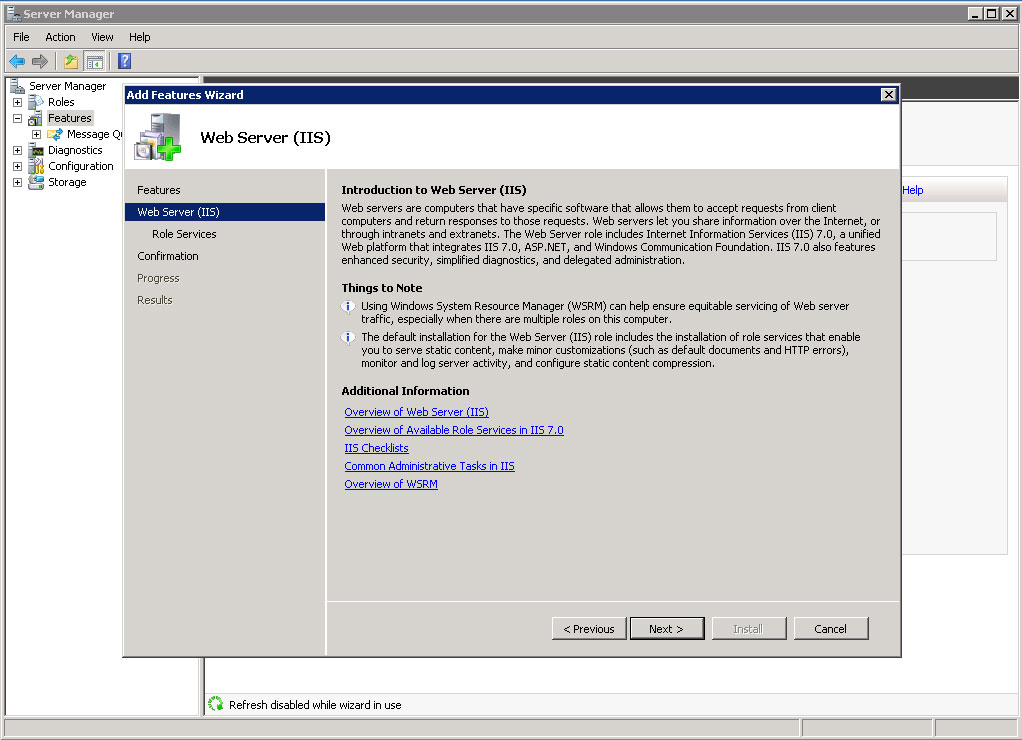Go to the Confirmation wizard step
The height and width of the screenshot is (740, 1022).
tap(168, 256)
